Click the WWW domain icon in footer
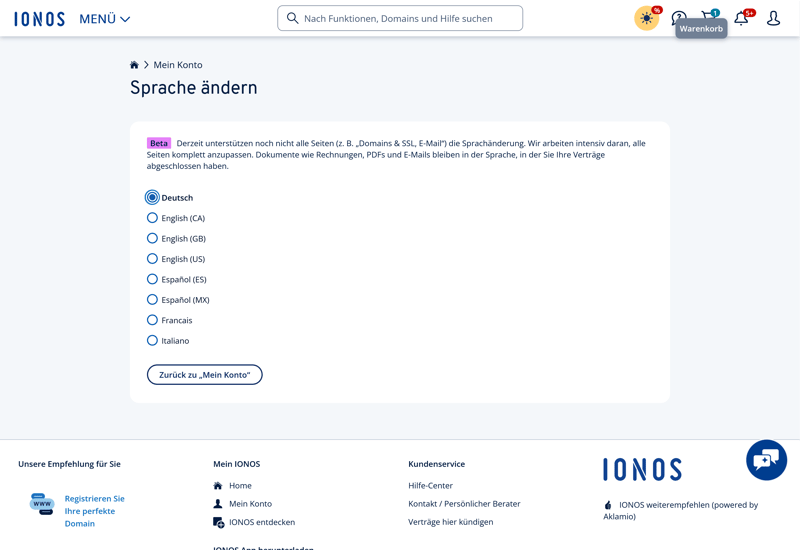Screen dimensions: 800x550 tap(41, 503)
